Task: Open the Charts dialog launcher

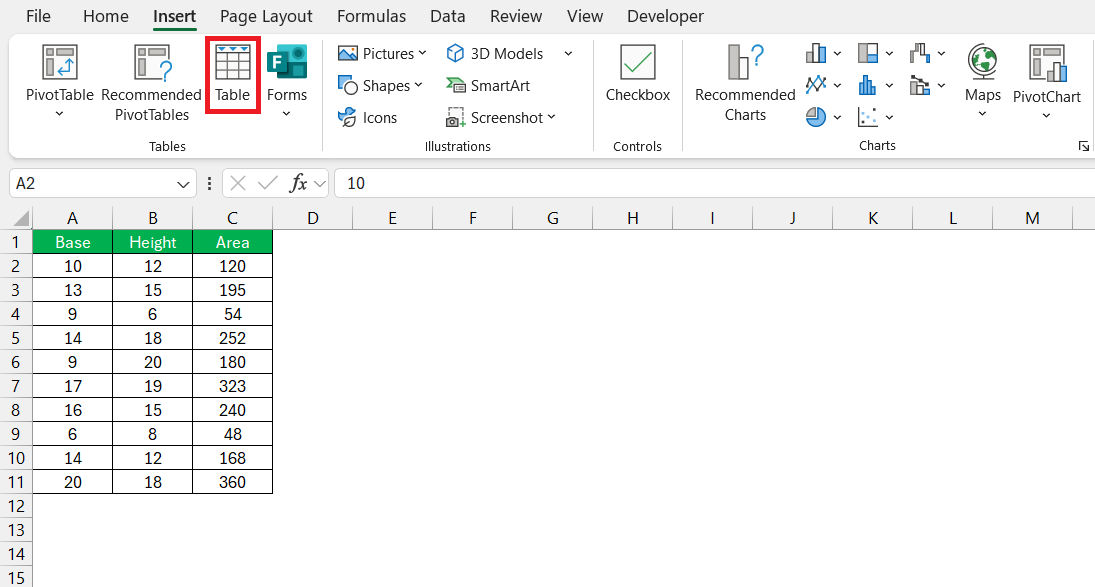Action: 1083,146
